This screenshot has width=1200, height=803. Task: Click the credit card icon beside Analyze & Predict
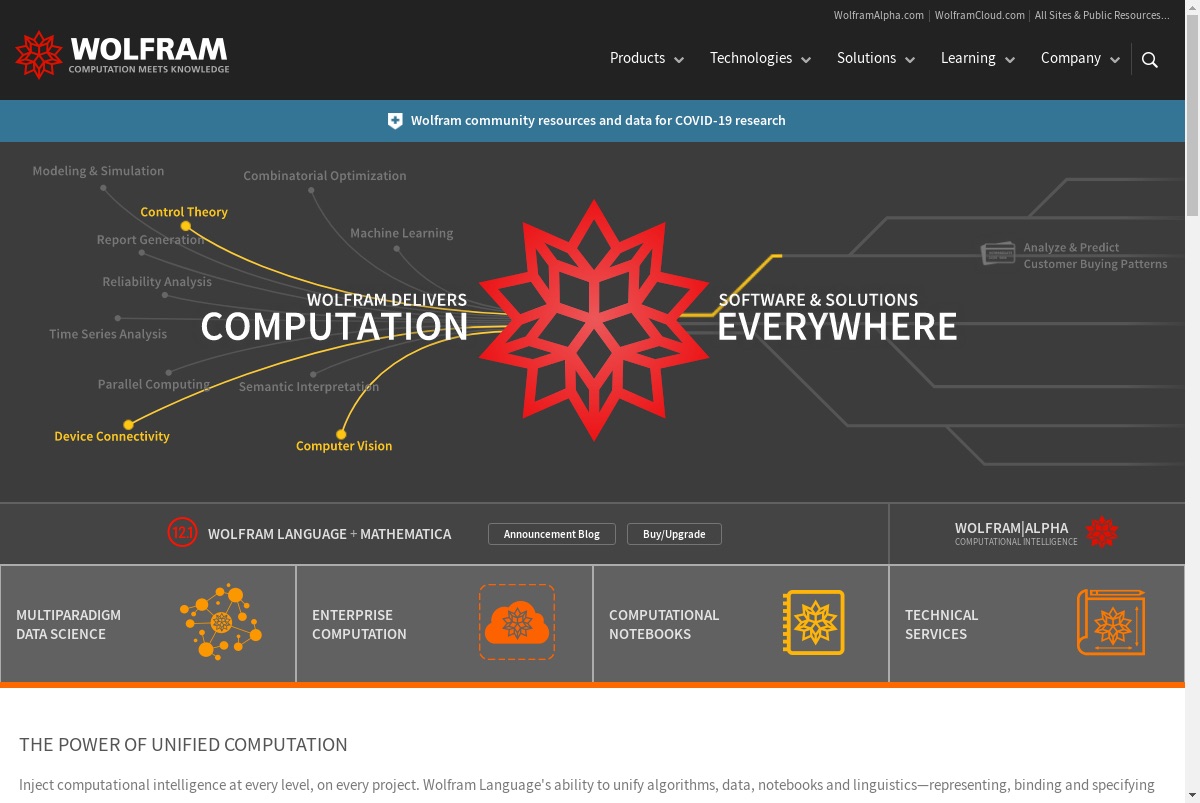(998, 253)
